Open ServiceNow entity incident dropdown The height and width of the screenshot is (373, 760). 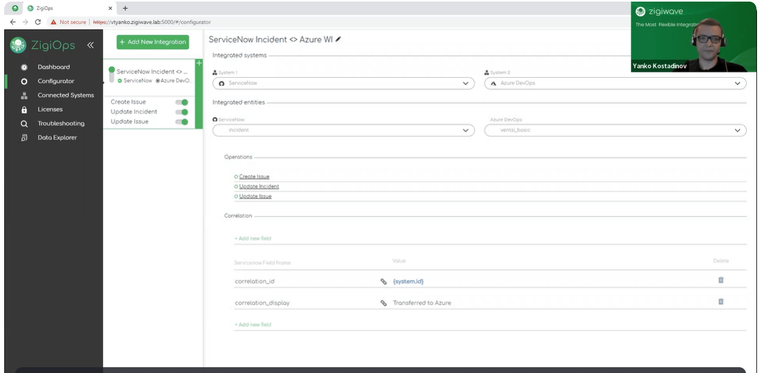pyautogui.click(x=344, y=130)
